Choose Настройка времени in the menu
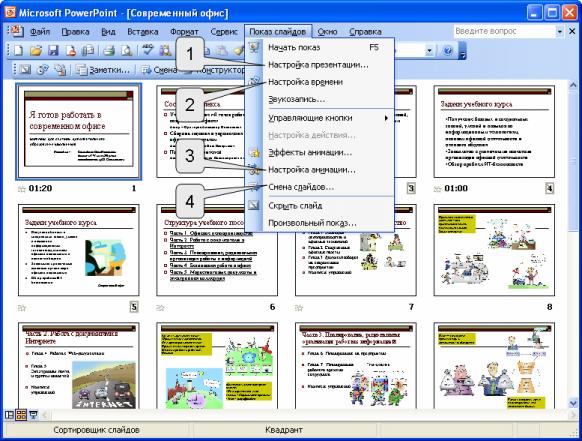The image size is (582, 441). pyautogui.click(x=320, y=82)
